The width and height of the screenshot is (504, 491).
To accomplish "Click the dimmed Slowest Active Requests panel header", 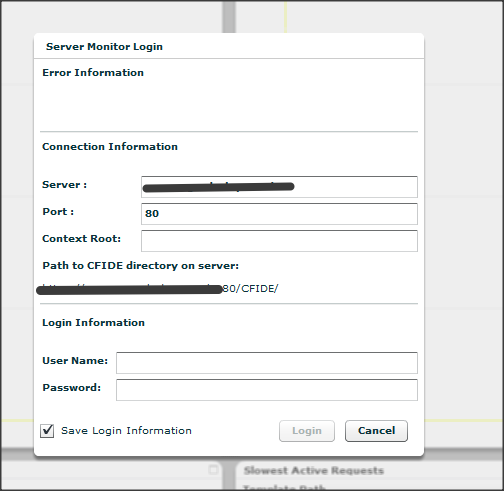I will pos(314,471).
